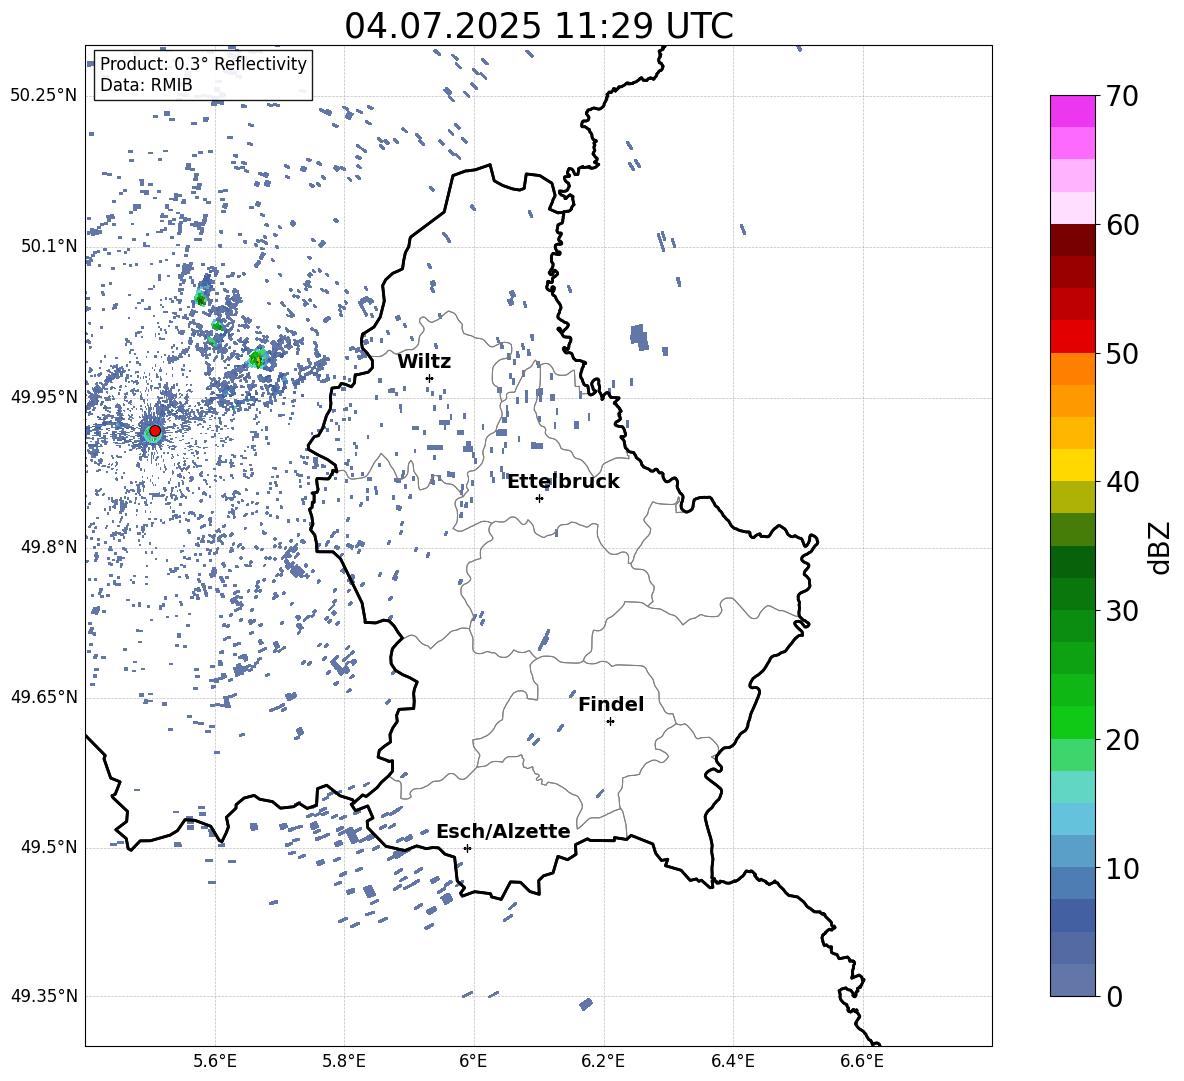
Task: Click the Findel station cross marker
Action: [x=610, y=722]
